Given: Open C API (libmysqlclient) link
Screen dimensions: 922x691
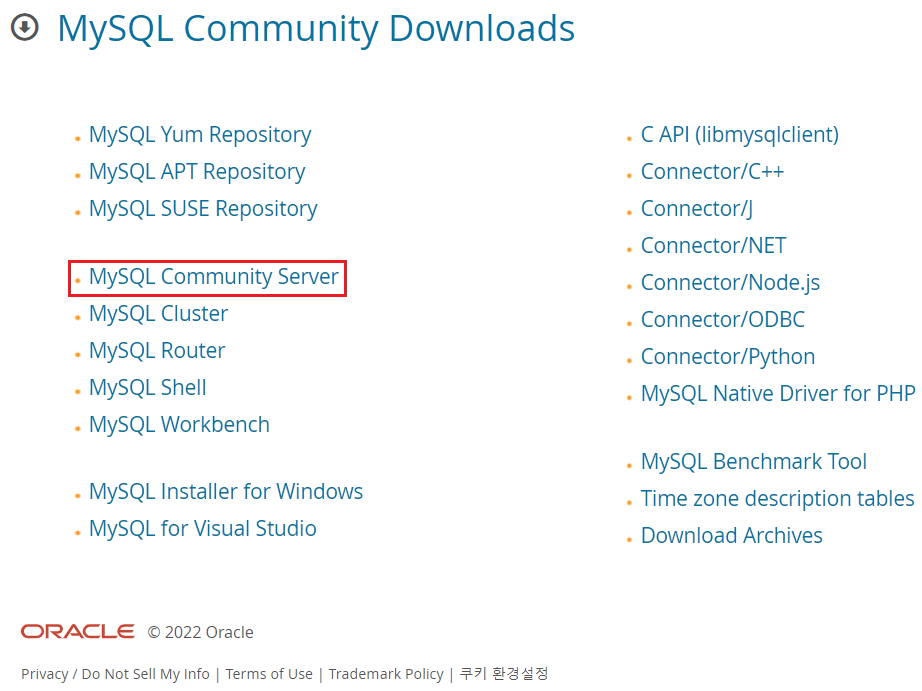Looking at the screenshot, I should click(740, 135).
